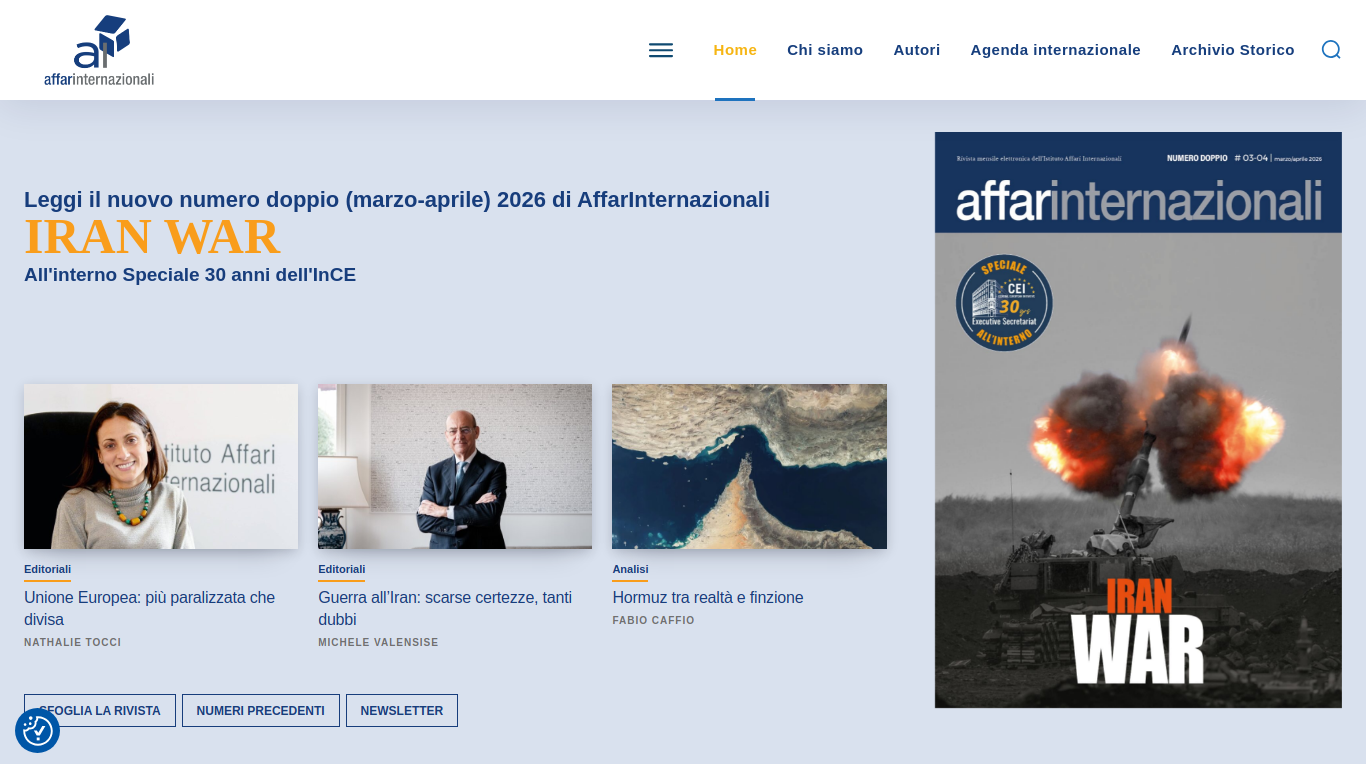
Task: Open article Unione Europea: più paralizzata che divisa
Action: pos(150,608)
